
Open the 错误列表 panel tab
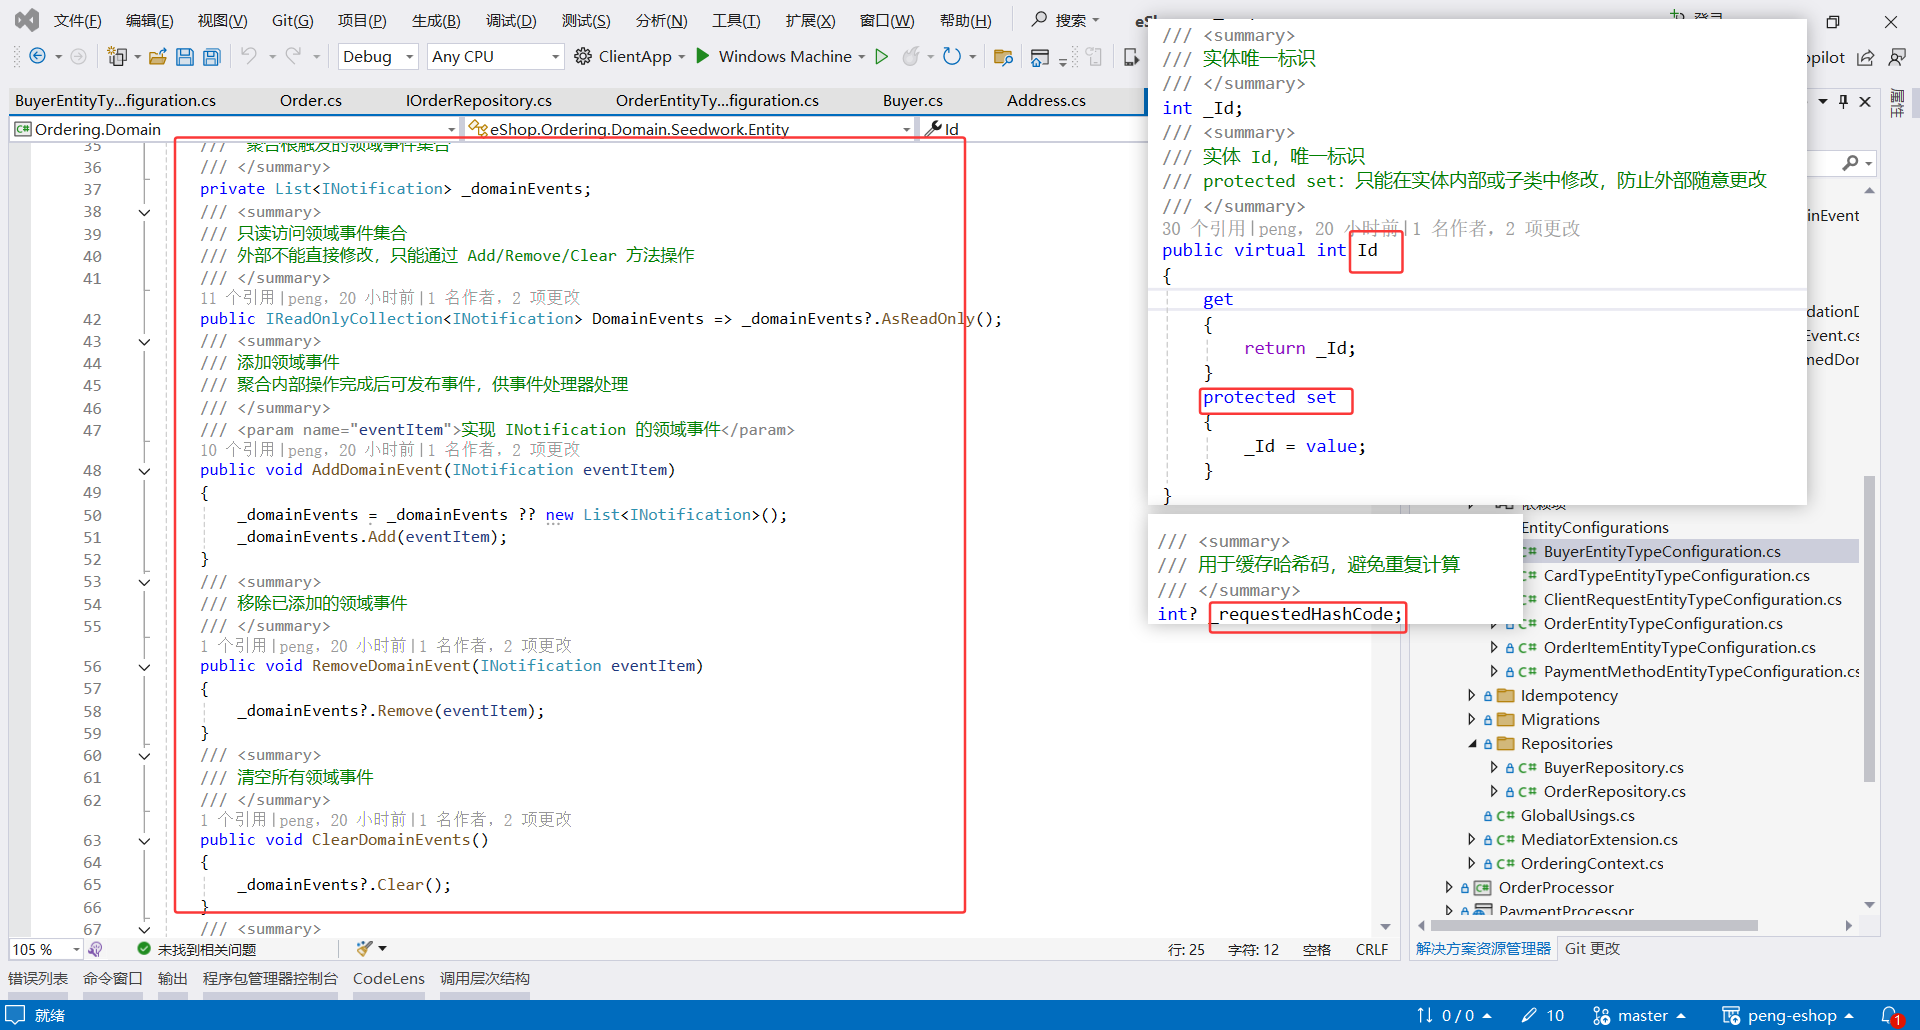point(38,978)
